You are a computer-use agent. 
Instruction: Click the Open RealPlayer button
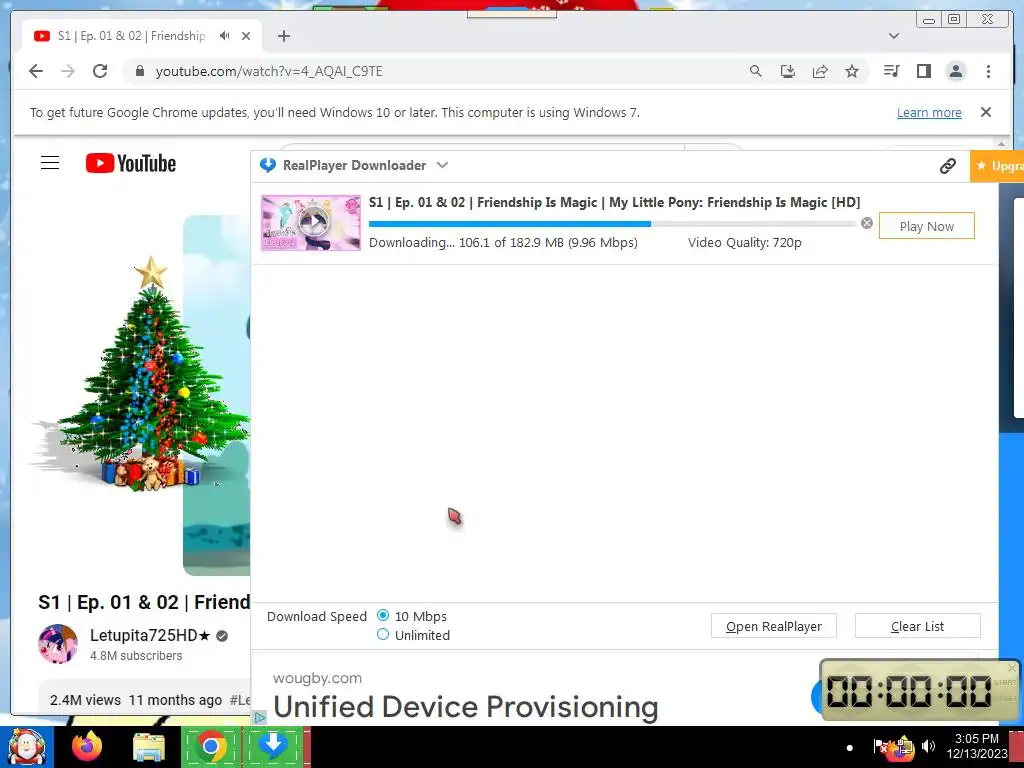pos(773,626)
